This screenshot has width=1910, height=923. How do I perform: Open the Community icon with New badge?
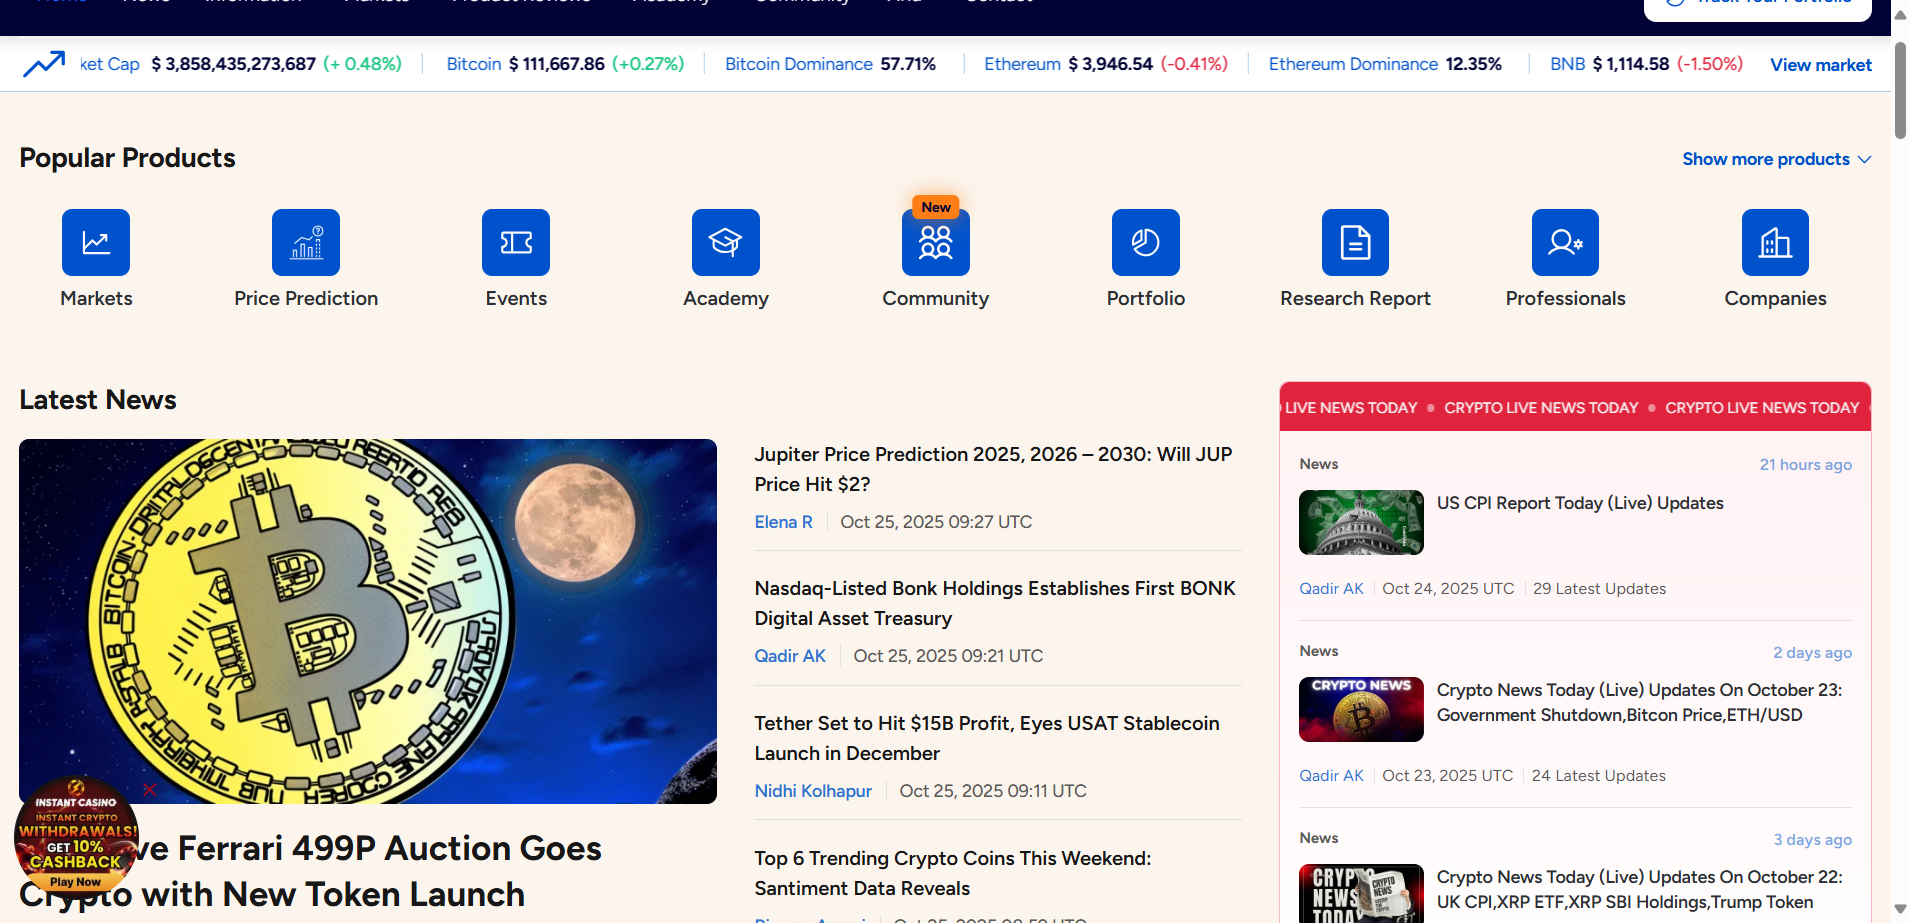(x=936, y=242)
